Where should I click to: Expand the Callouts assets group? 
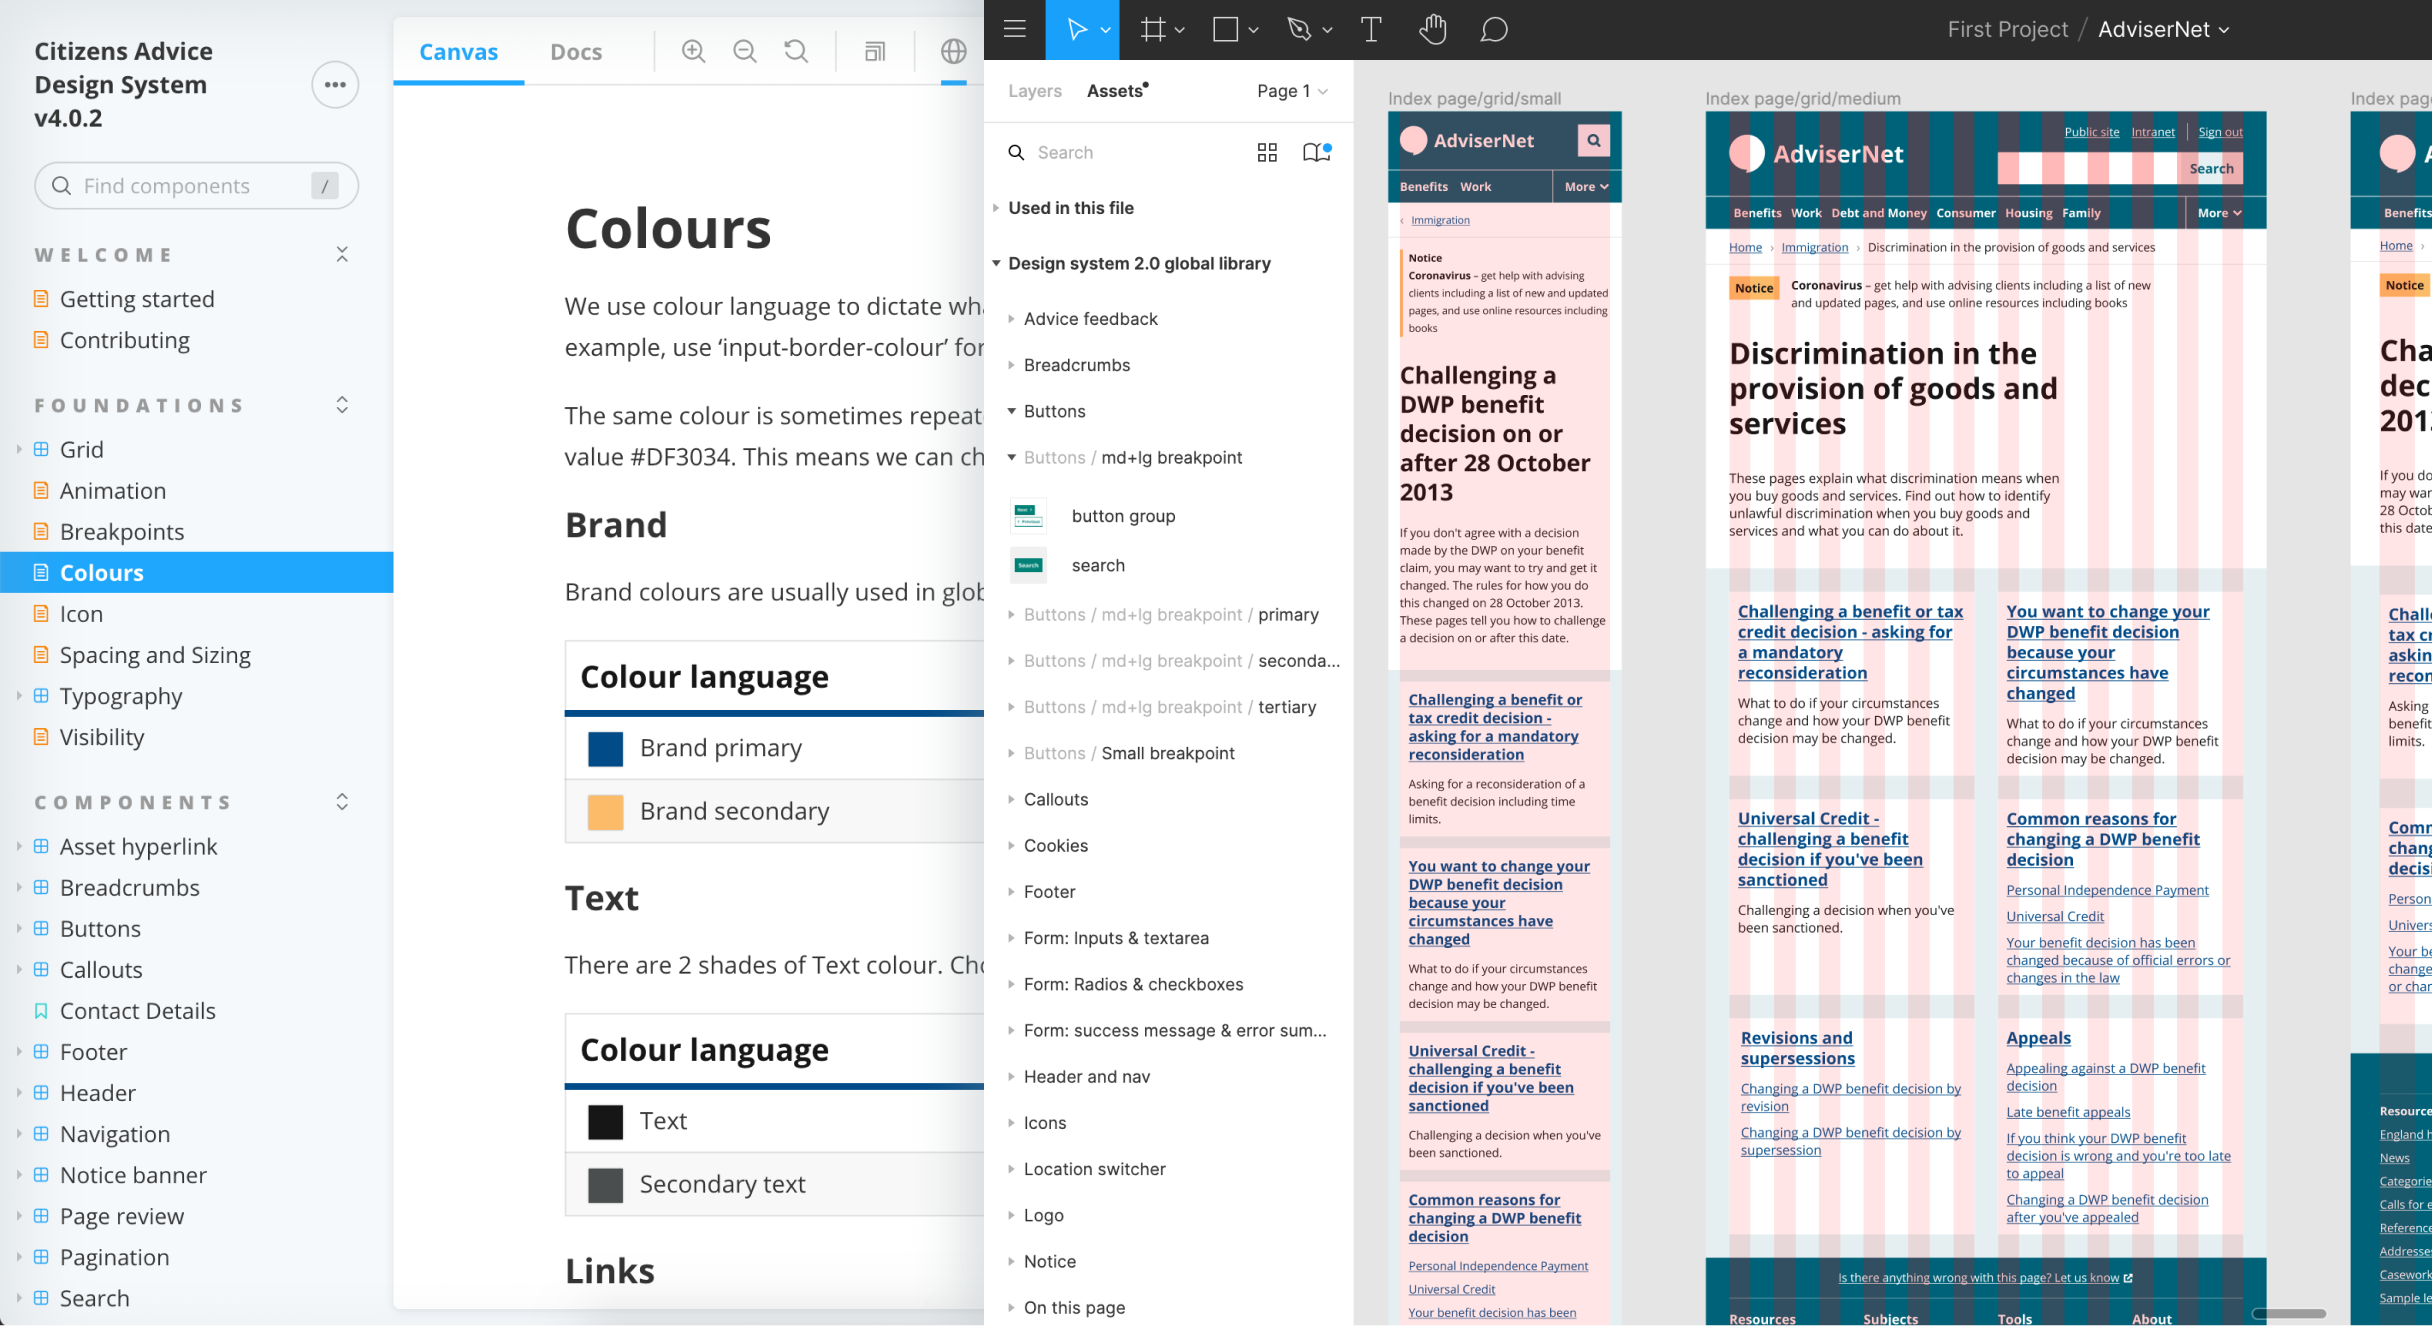point(1011,799)
